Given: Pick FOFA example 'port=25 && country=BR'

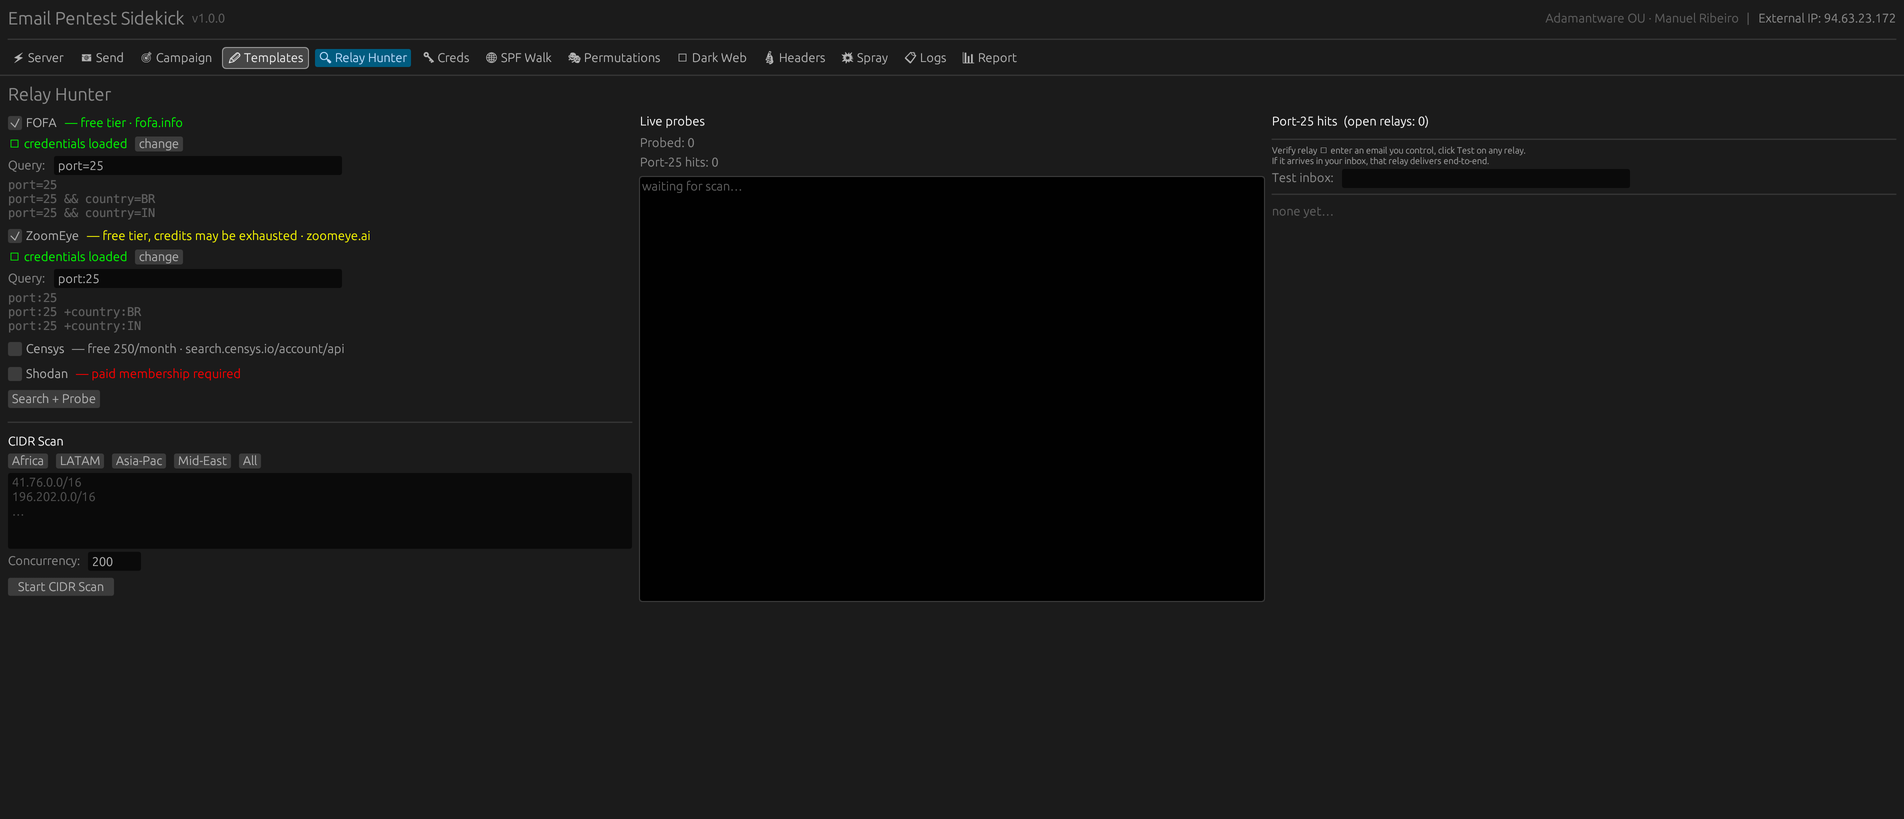Looking at the screenshot, I should (82, 199).
